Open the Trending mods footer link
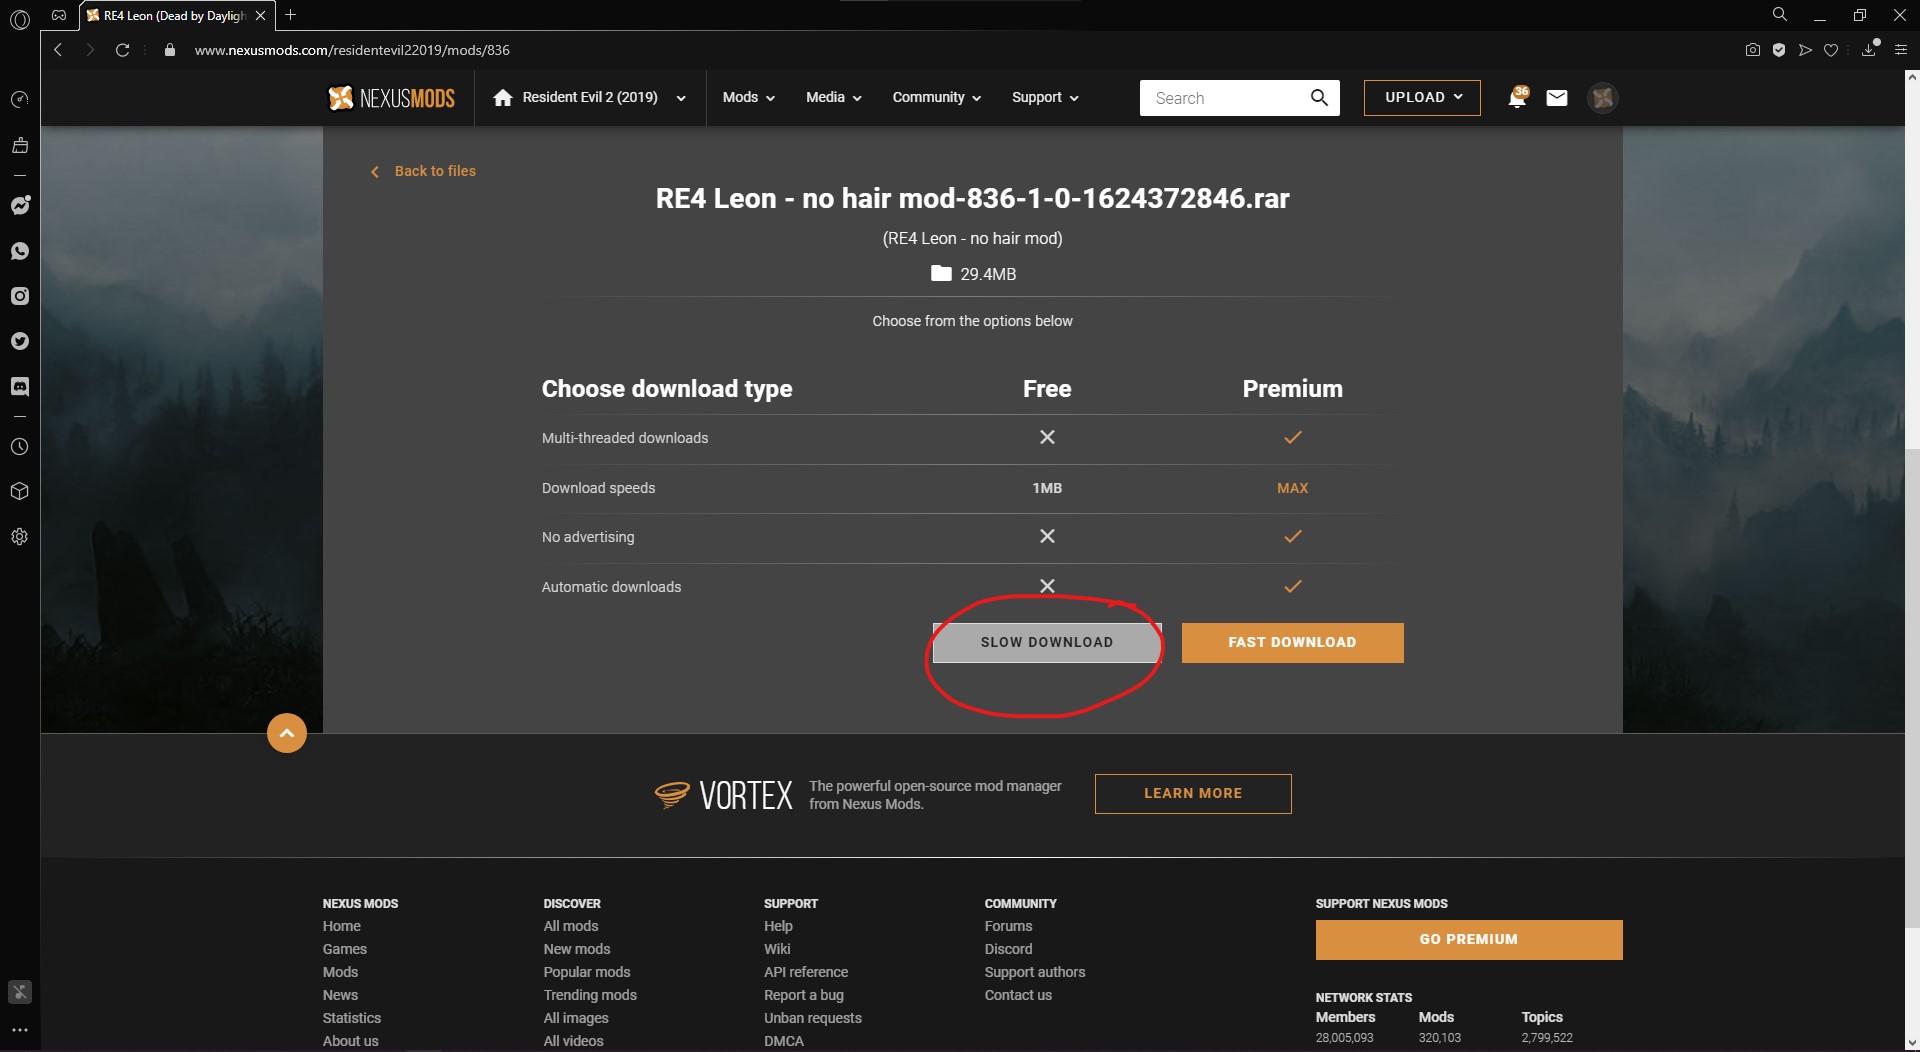 tap(590, 996)
